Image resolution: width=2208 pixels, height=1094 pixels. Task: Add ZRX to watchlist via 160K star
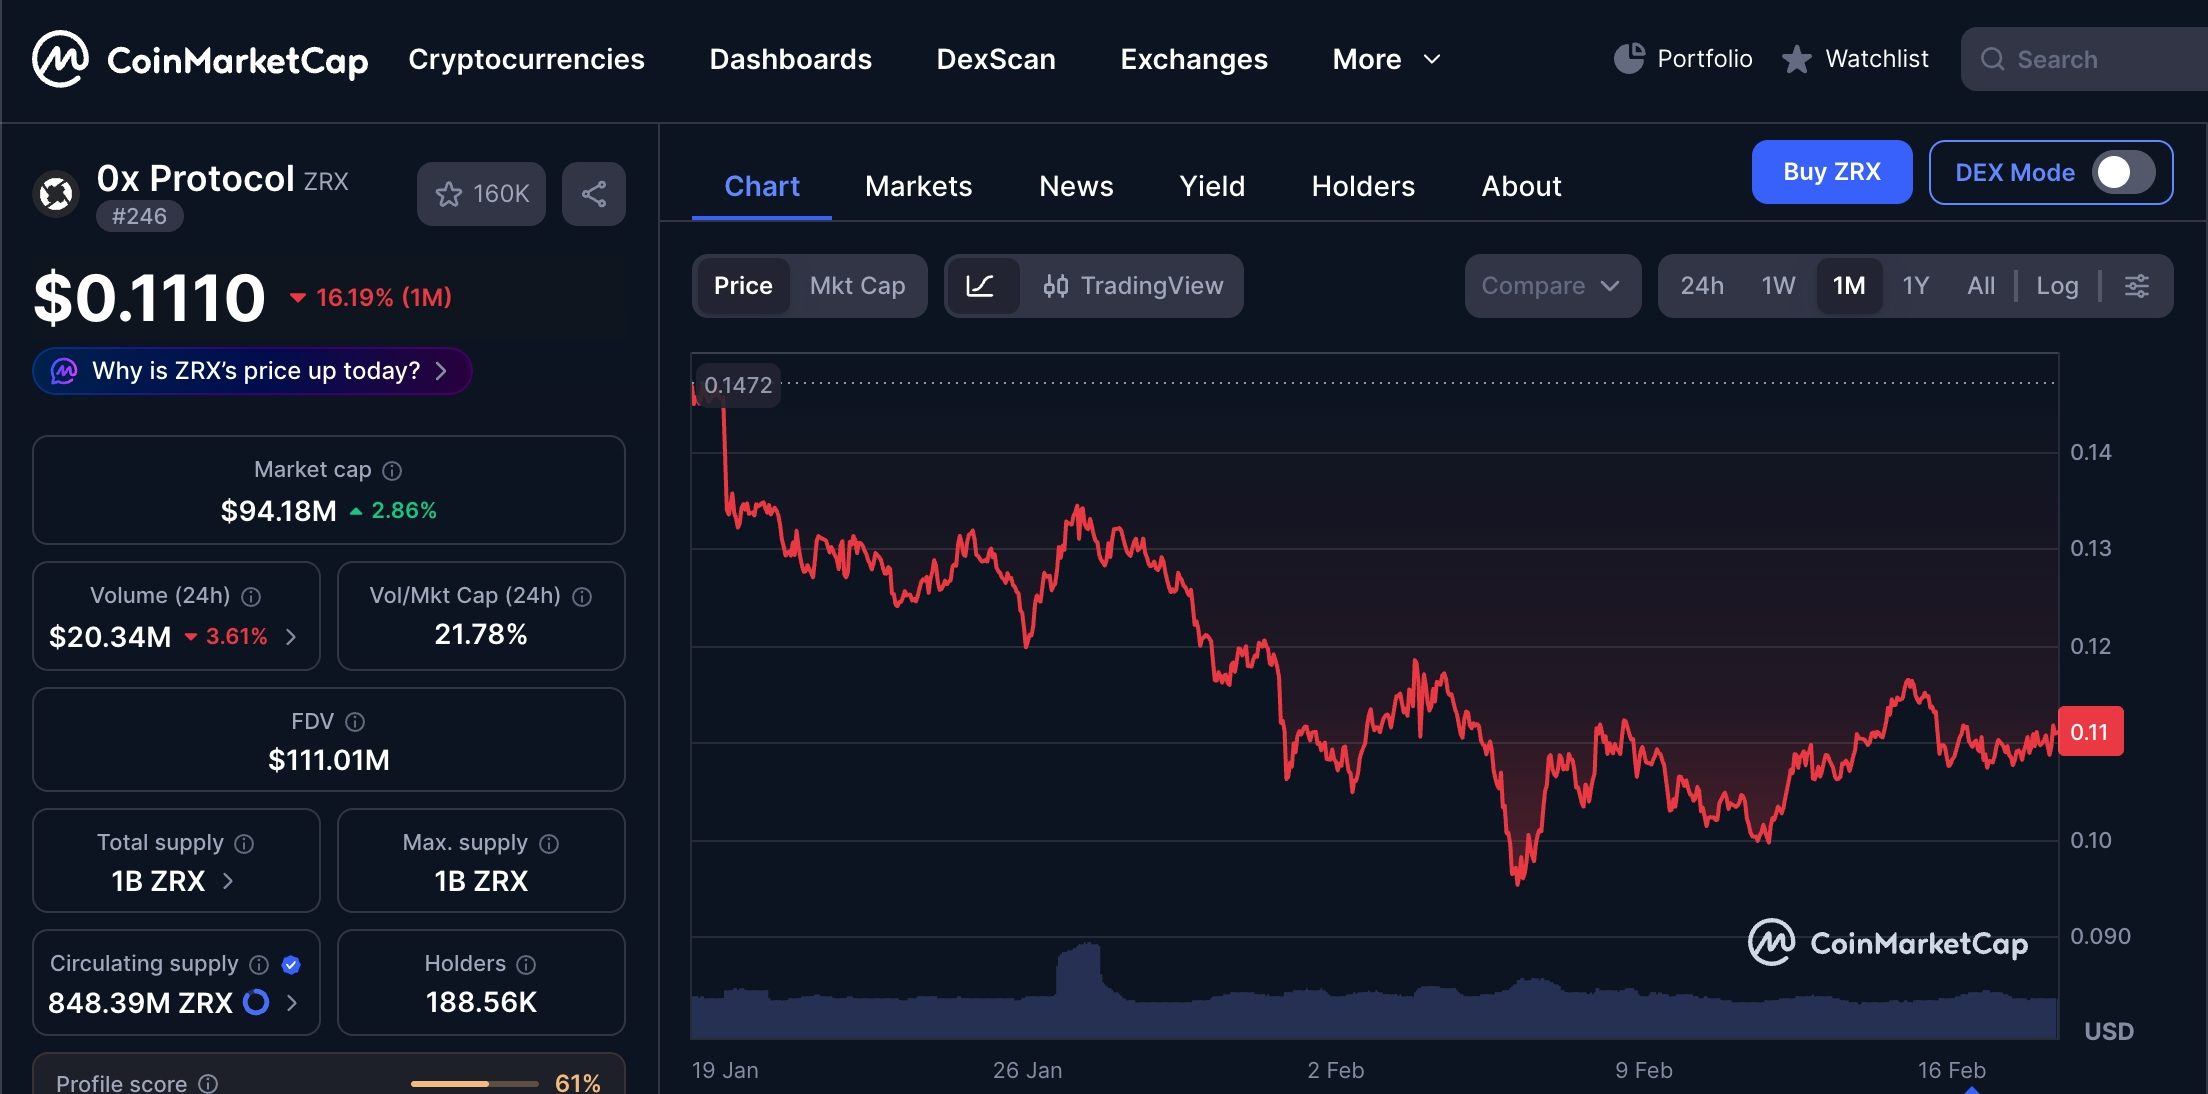click(482, 194)
